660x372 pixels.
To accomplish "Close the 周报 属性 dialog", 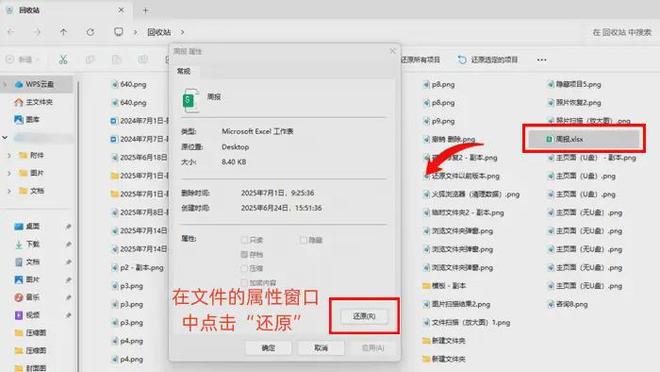I will (x=392, y=51).
